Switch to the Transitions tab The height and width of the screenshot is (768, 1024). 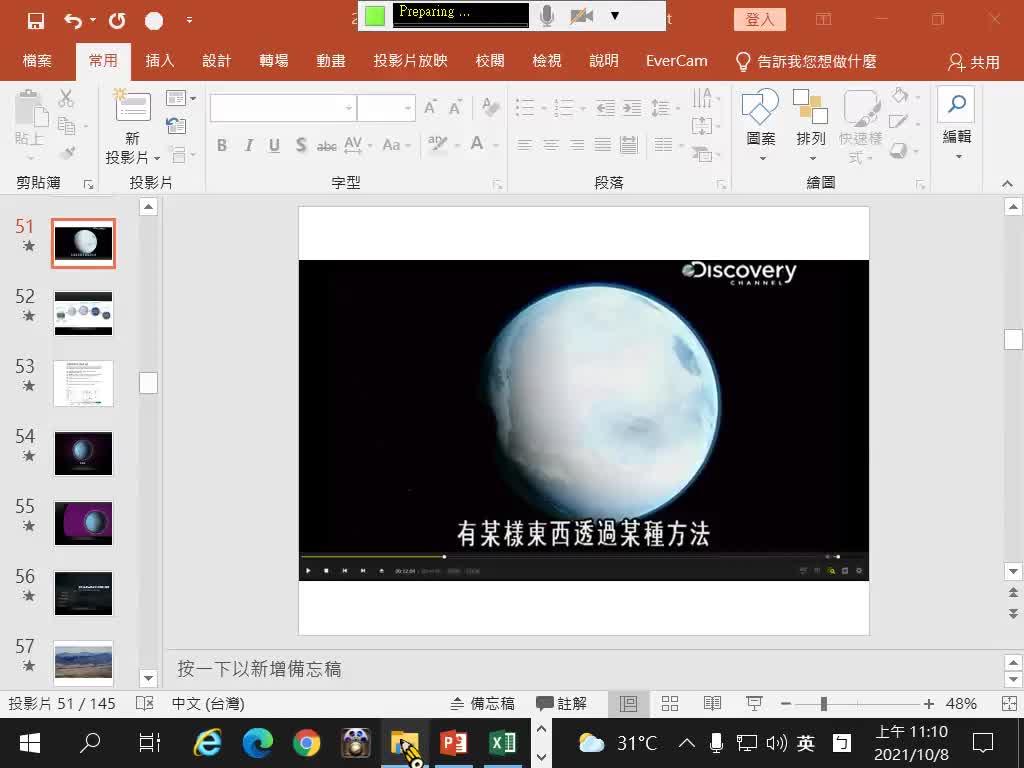click(x=274, y=61)
